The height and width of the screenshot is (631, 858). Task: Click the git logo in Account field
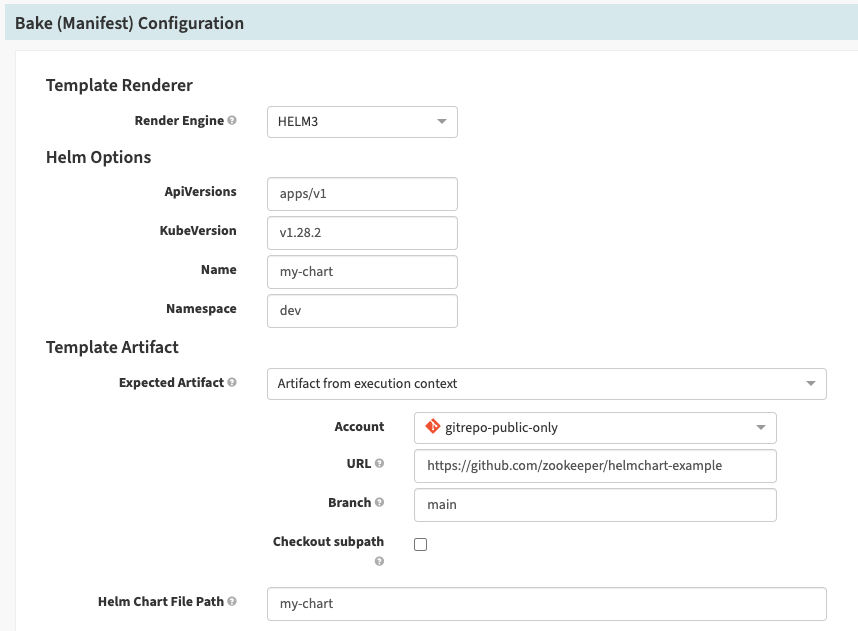pyautogui.click(x=432, y=427)
